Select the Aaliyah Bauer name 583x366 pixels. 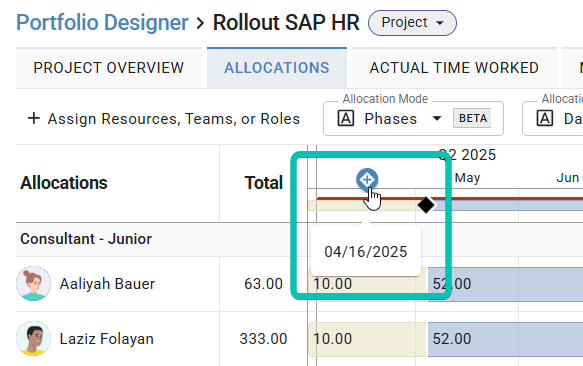point(107,284)
